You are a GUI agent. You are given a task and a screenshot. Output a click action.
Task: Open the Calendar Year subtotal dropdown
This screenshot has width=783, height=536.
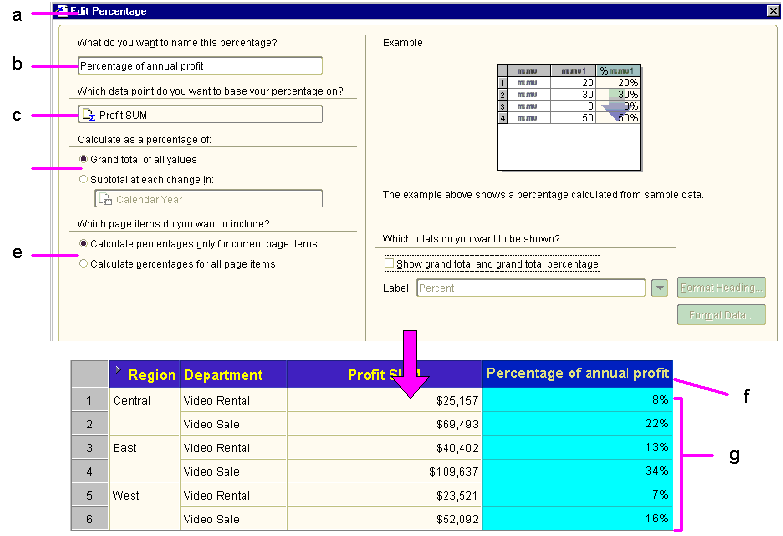208,198
